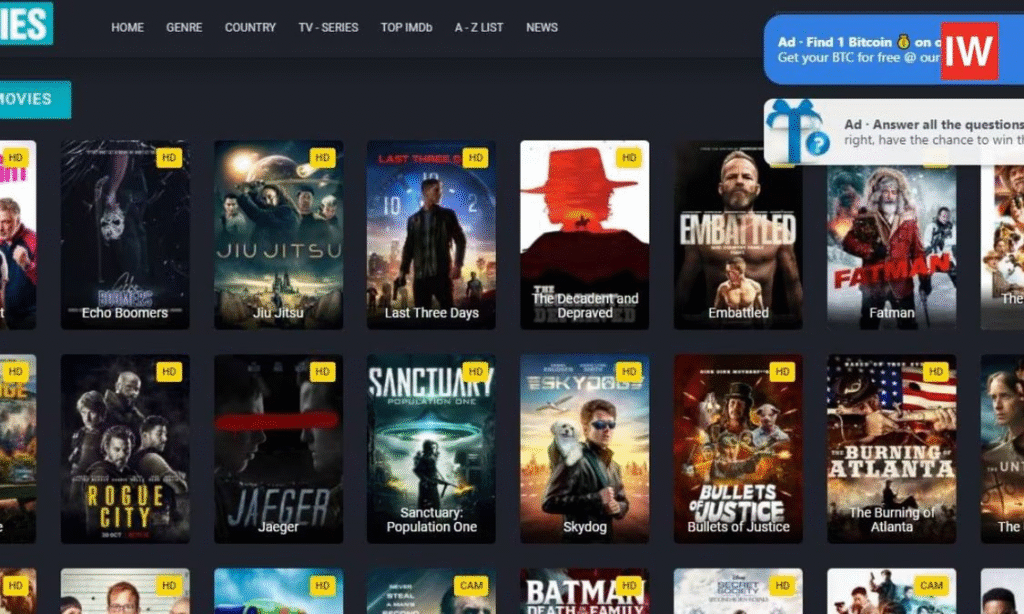Click the Find 1 Bitcoin ad banner
Image resolution: width=1024 pixels, height=614 pixels.
(855, 50)
